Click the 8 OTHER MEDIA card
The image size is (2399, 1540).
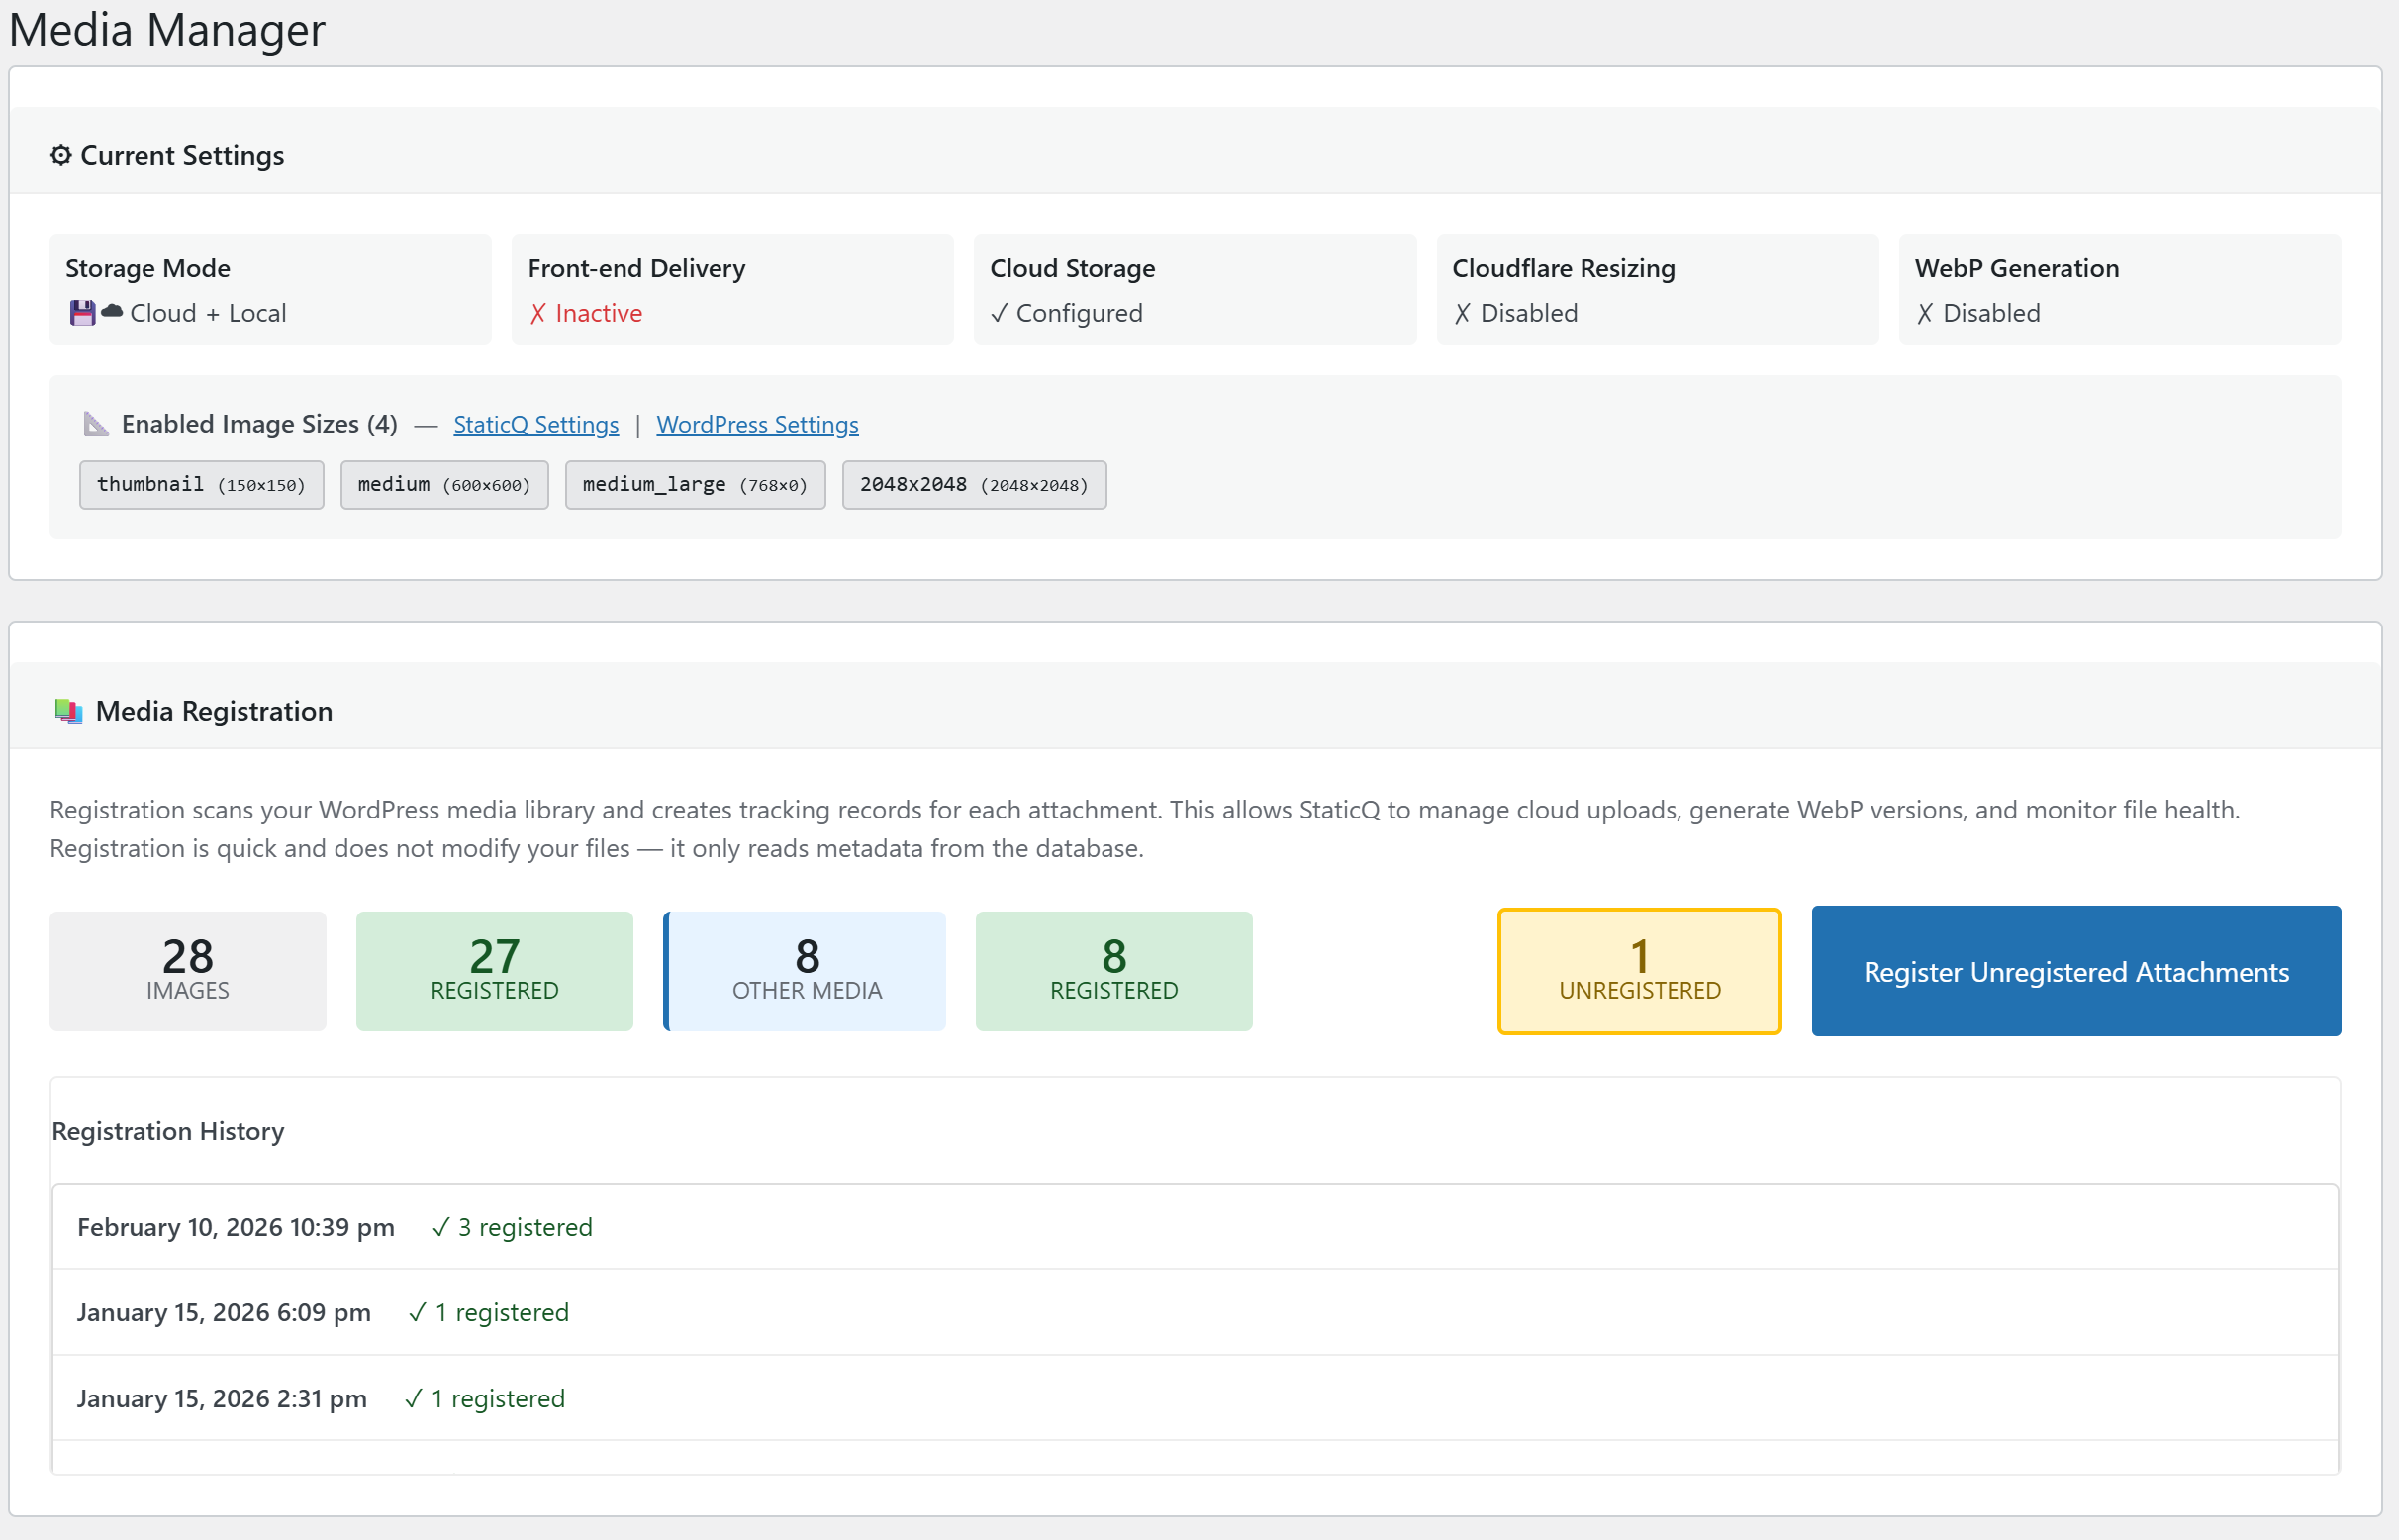pyautogui.click(x=805, y=971)
